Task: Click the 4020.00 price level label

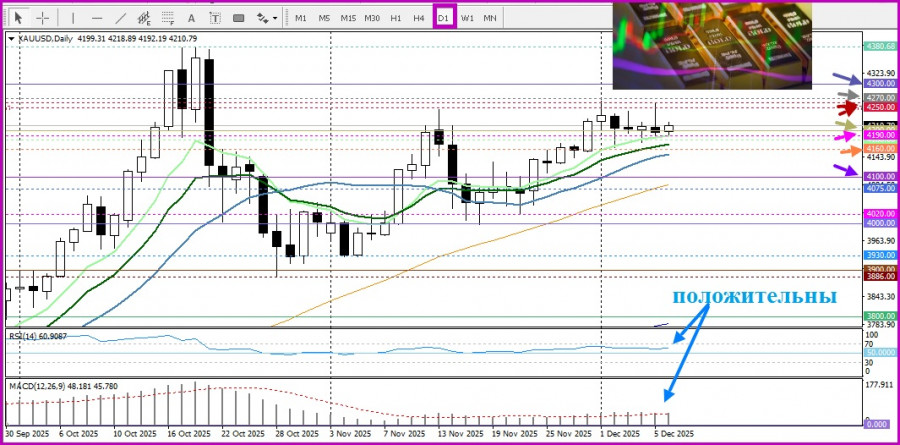Action: pos(880,214)
